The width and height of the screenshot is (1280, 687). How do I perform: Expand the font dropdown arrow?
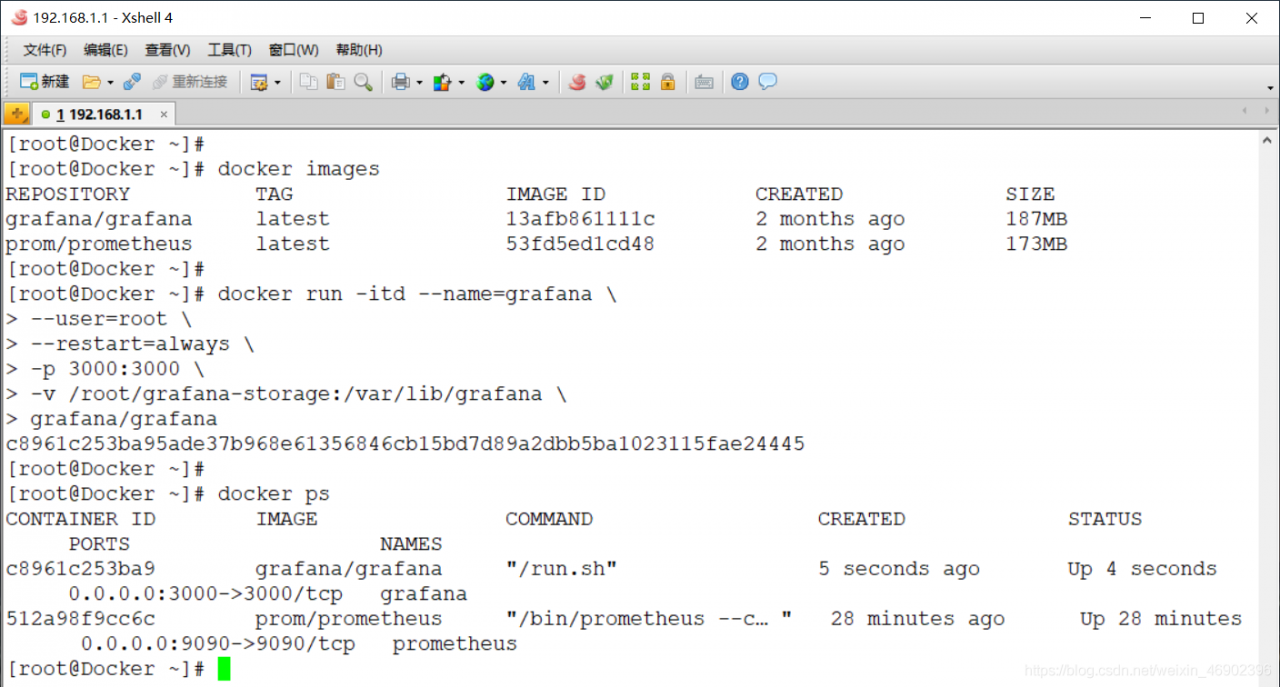click(545, 82)
